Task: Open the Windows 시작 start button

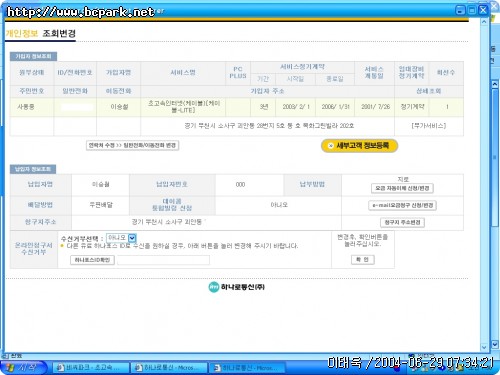Action: coord(23,368)
